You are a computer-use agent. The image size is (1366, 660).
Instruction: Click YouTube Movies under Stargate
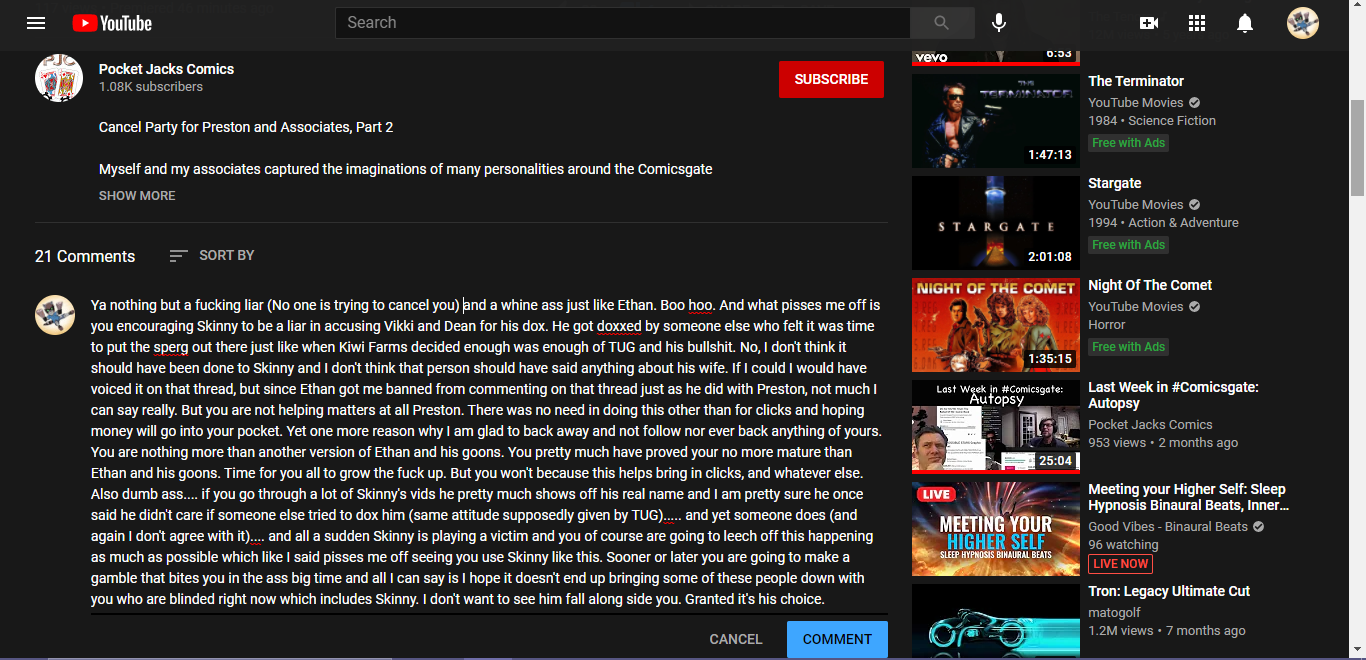click(1136, 205)
